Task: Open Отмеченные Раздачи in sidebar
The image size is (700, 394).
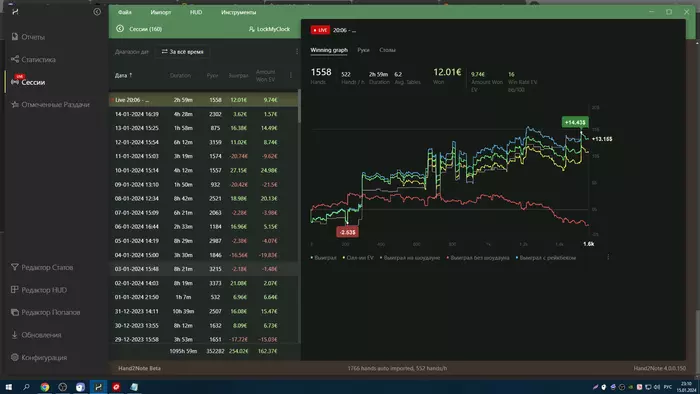Action: 50,104
